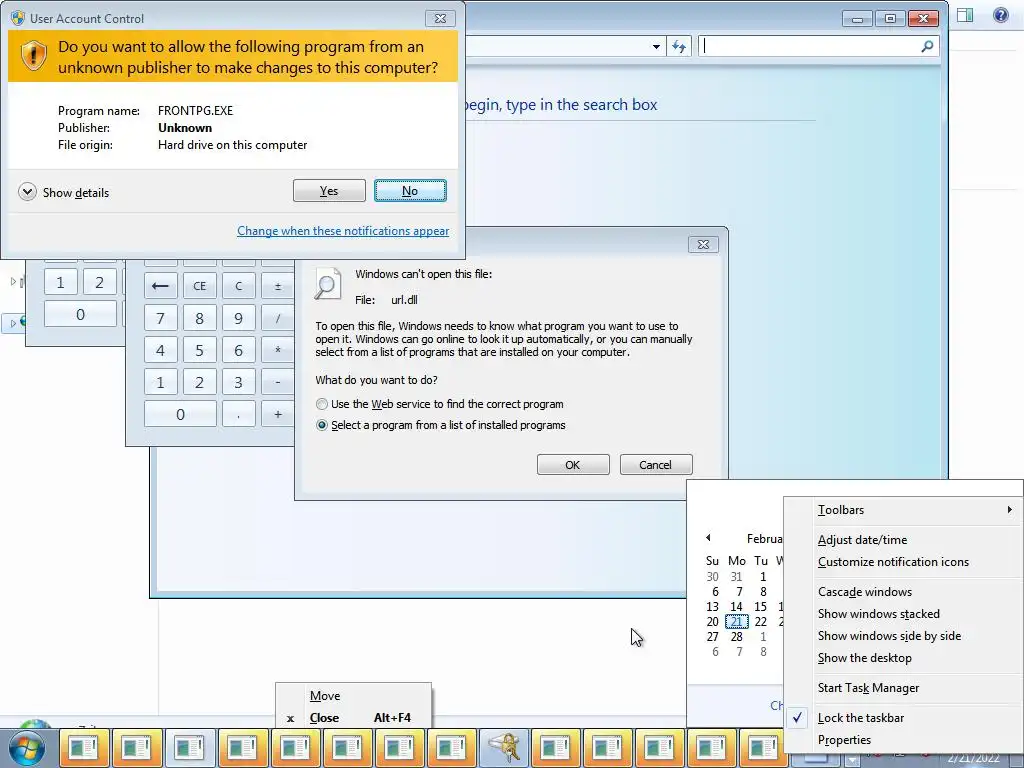Choose 'Move' in the small window menu

[x=353, y=696]
